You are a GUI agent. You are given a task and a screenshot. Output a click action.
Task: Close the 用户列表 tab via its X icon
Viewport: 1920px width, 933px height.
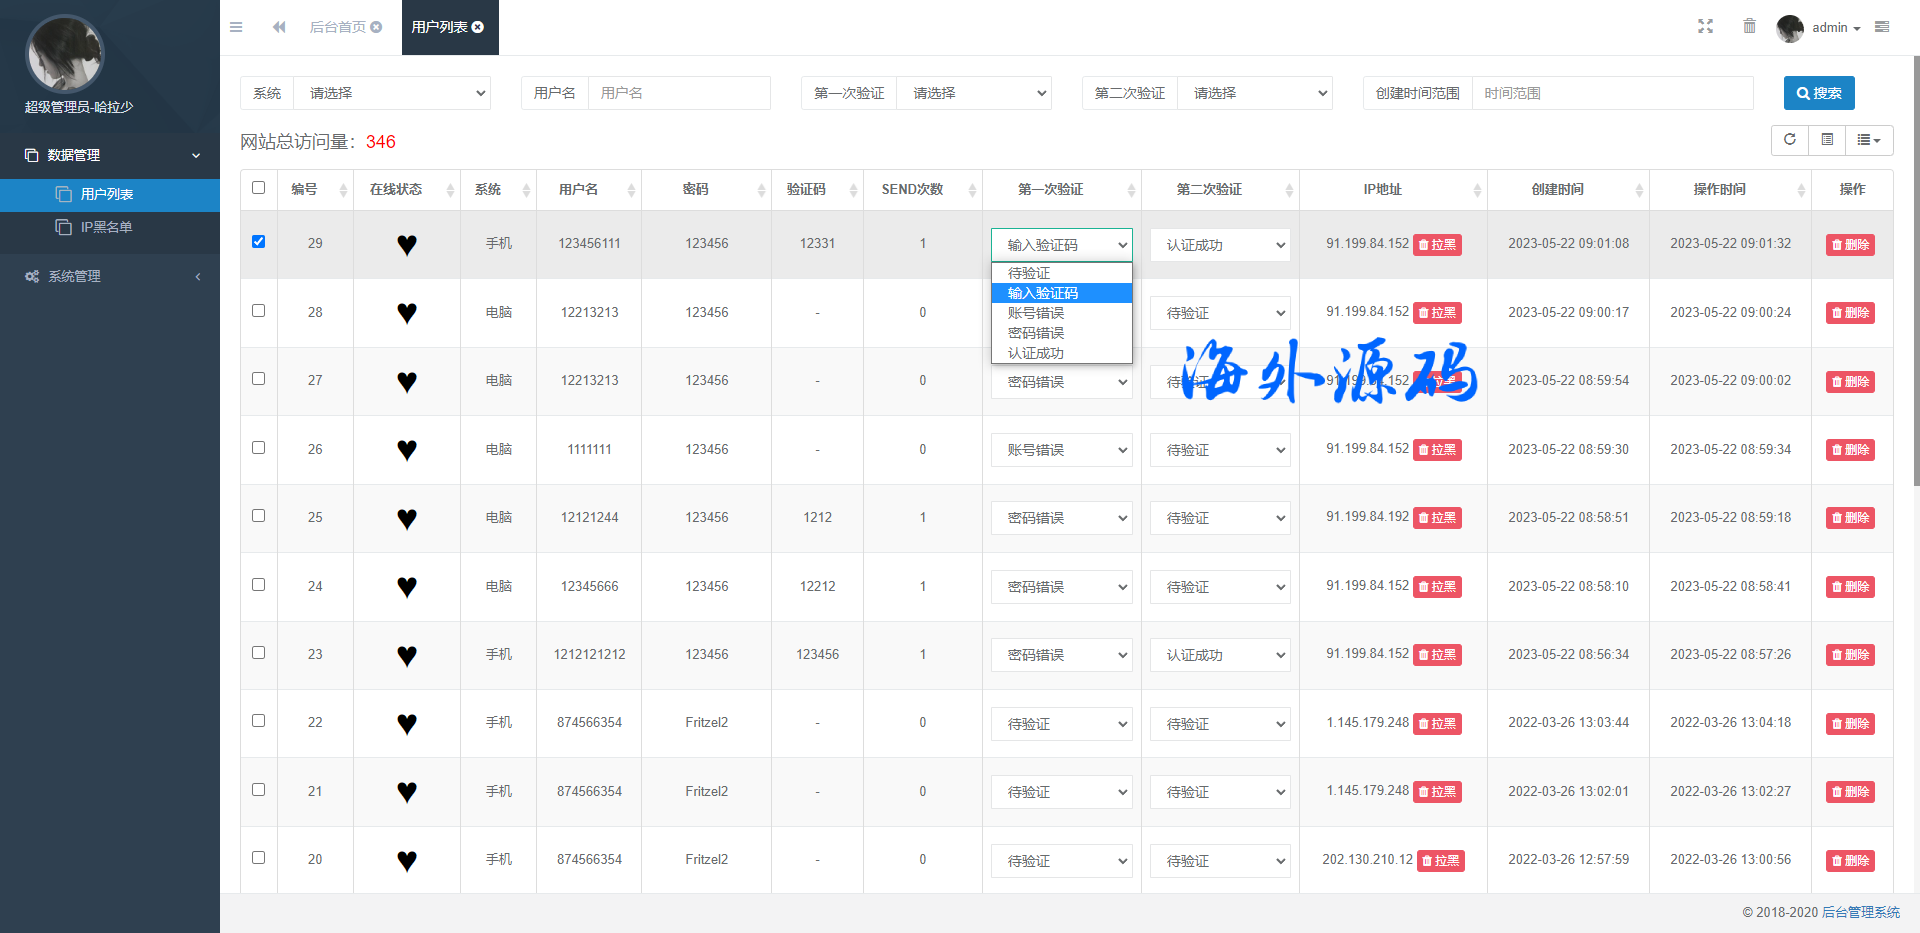[478, 27]
